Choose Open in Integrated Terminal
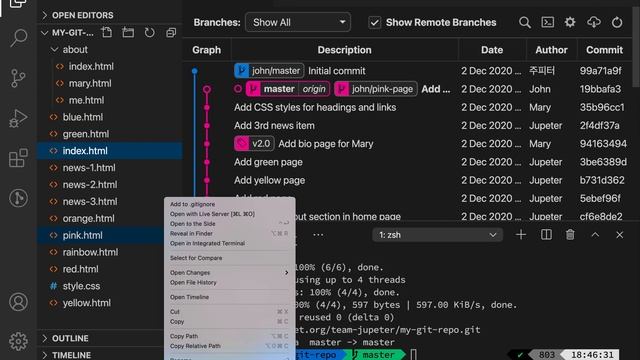The height and width of the screenshot is (360, 640). click(x=207, y=243)
